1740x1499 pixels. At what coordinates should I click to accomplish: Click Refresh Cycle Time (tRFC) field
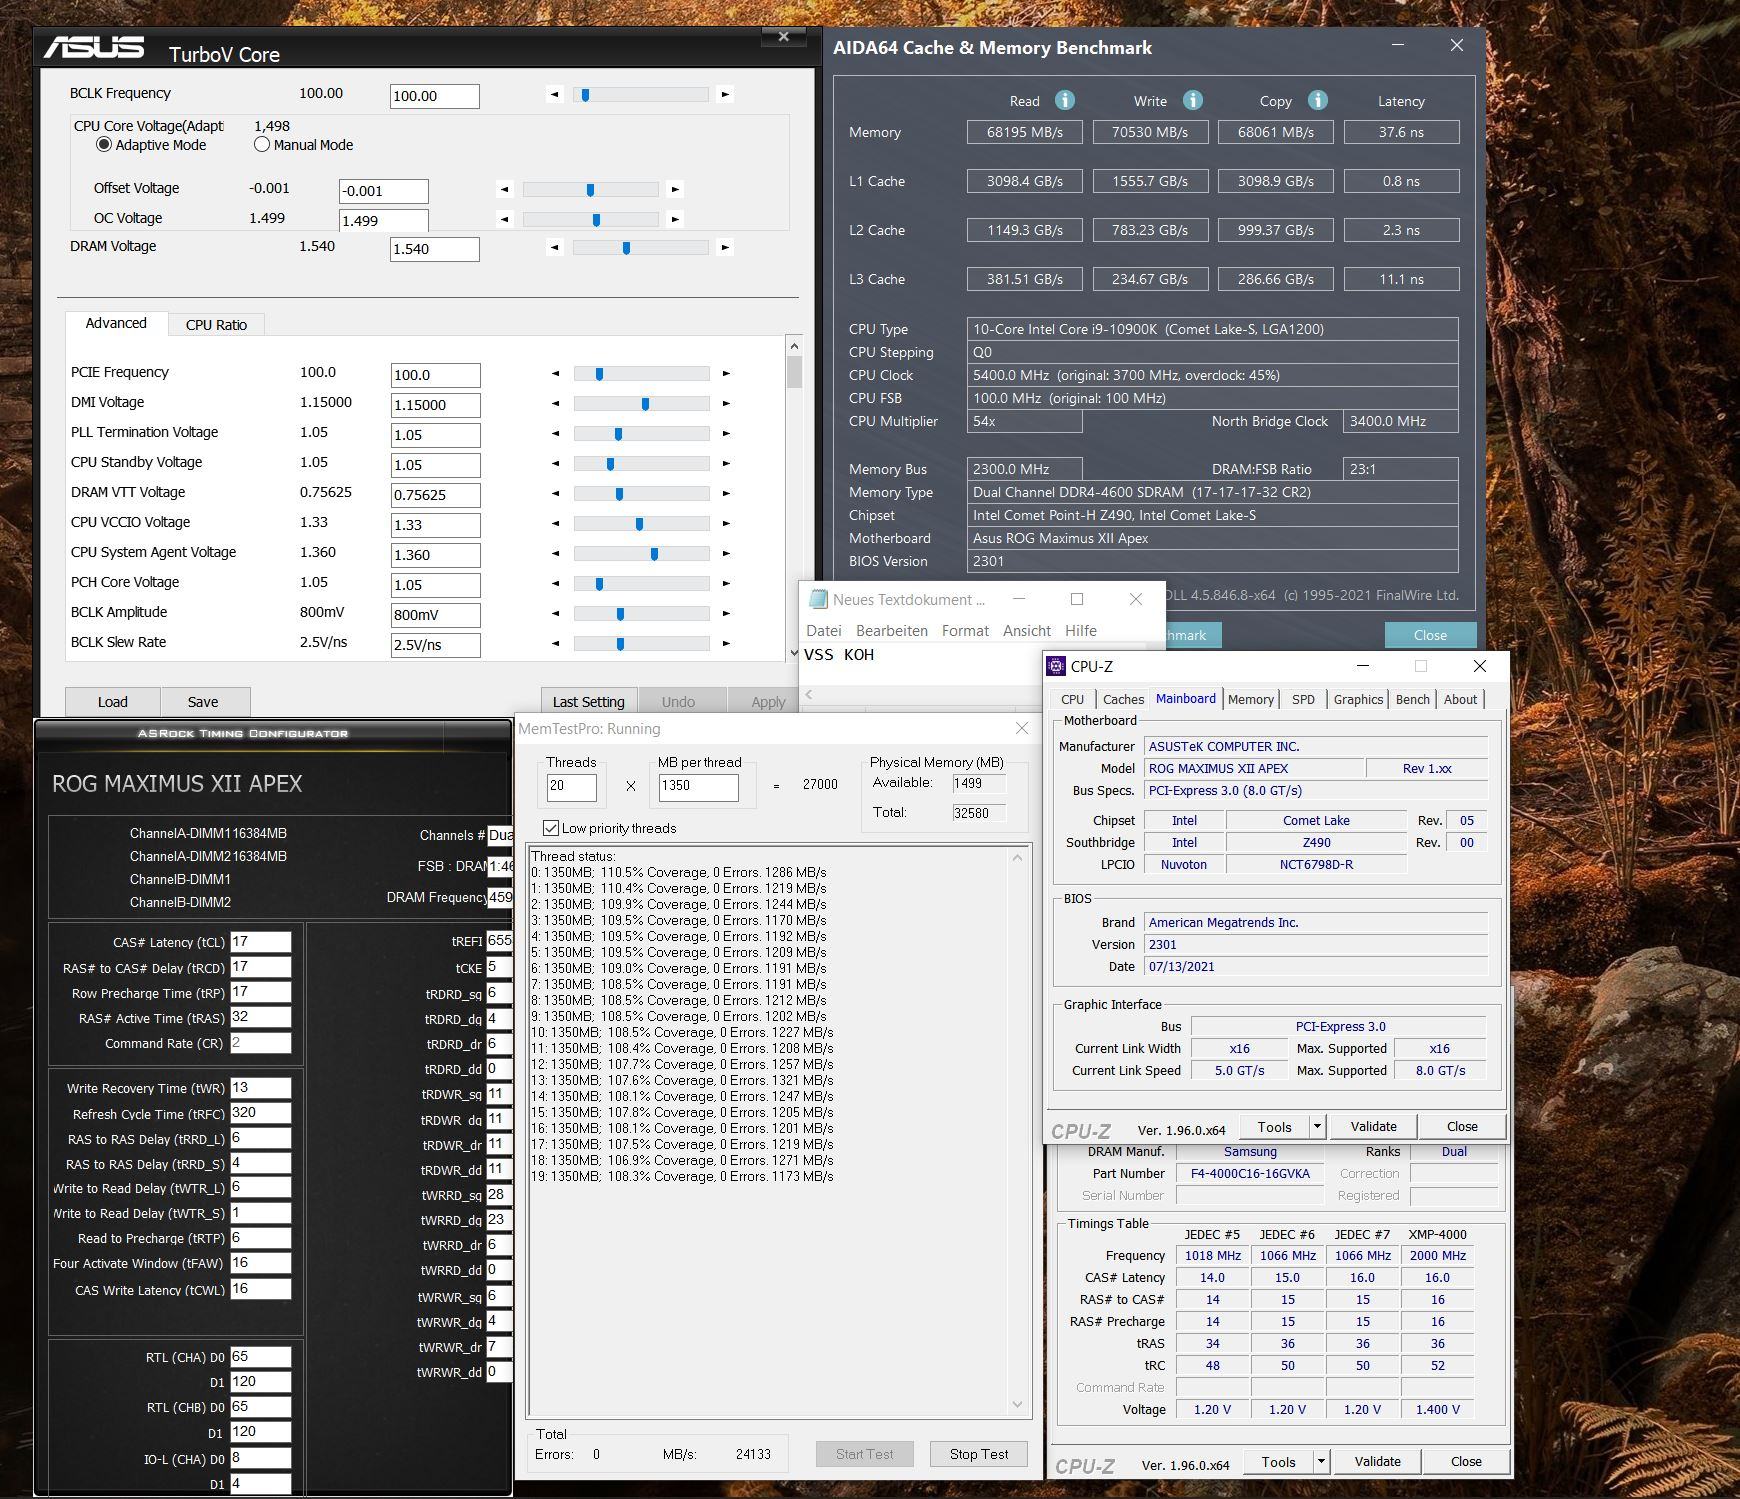point(260,1113)
